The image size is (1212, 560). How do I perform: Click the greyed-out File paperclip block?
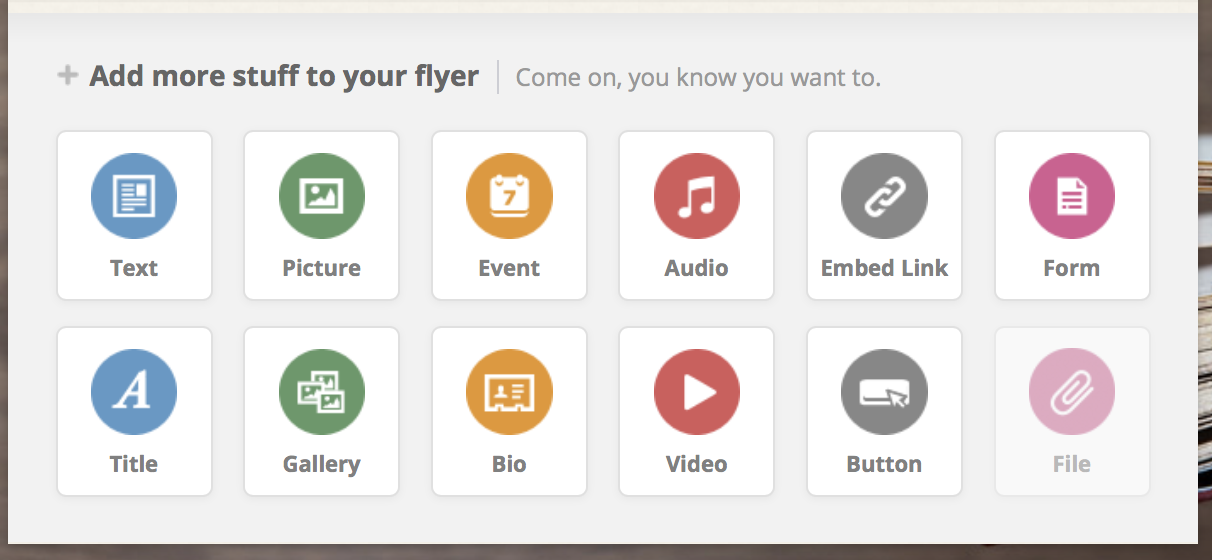click(x=1072, y=411)
